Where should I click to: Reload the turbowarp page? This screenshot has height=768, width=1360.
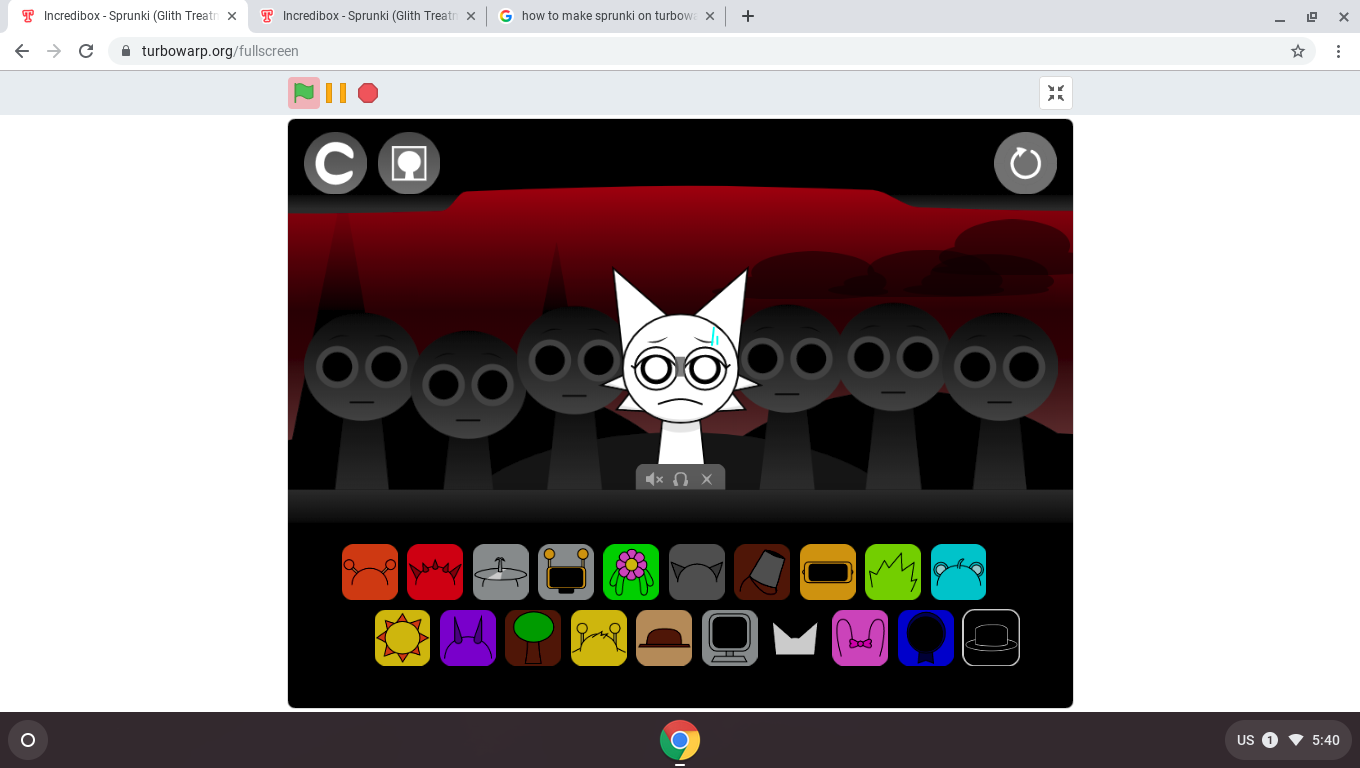(x=86, y=51)
